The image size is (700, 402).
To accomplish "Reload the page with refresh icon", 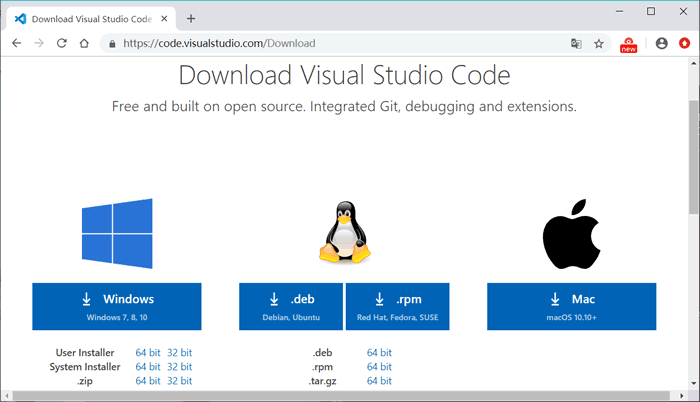I will click(62, 43).
